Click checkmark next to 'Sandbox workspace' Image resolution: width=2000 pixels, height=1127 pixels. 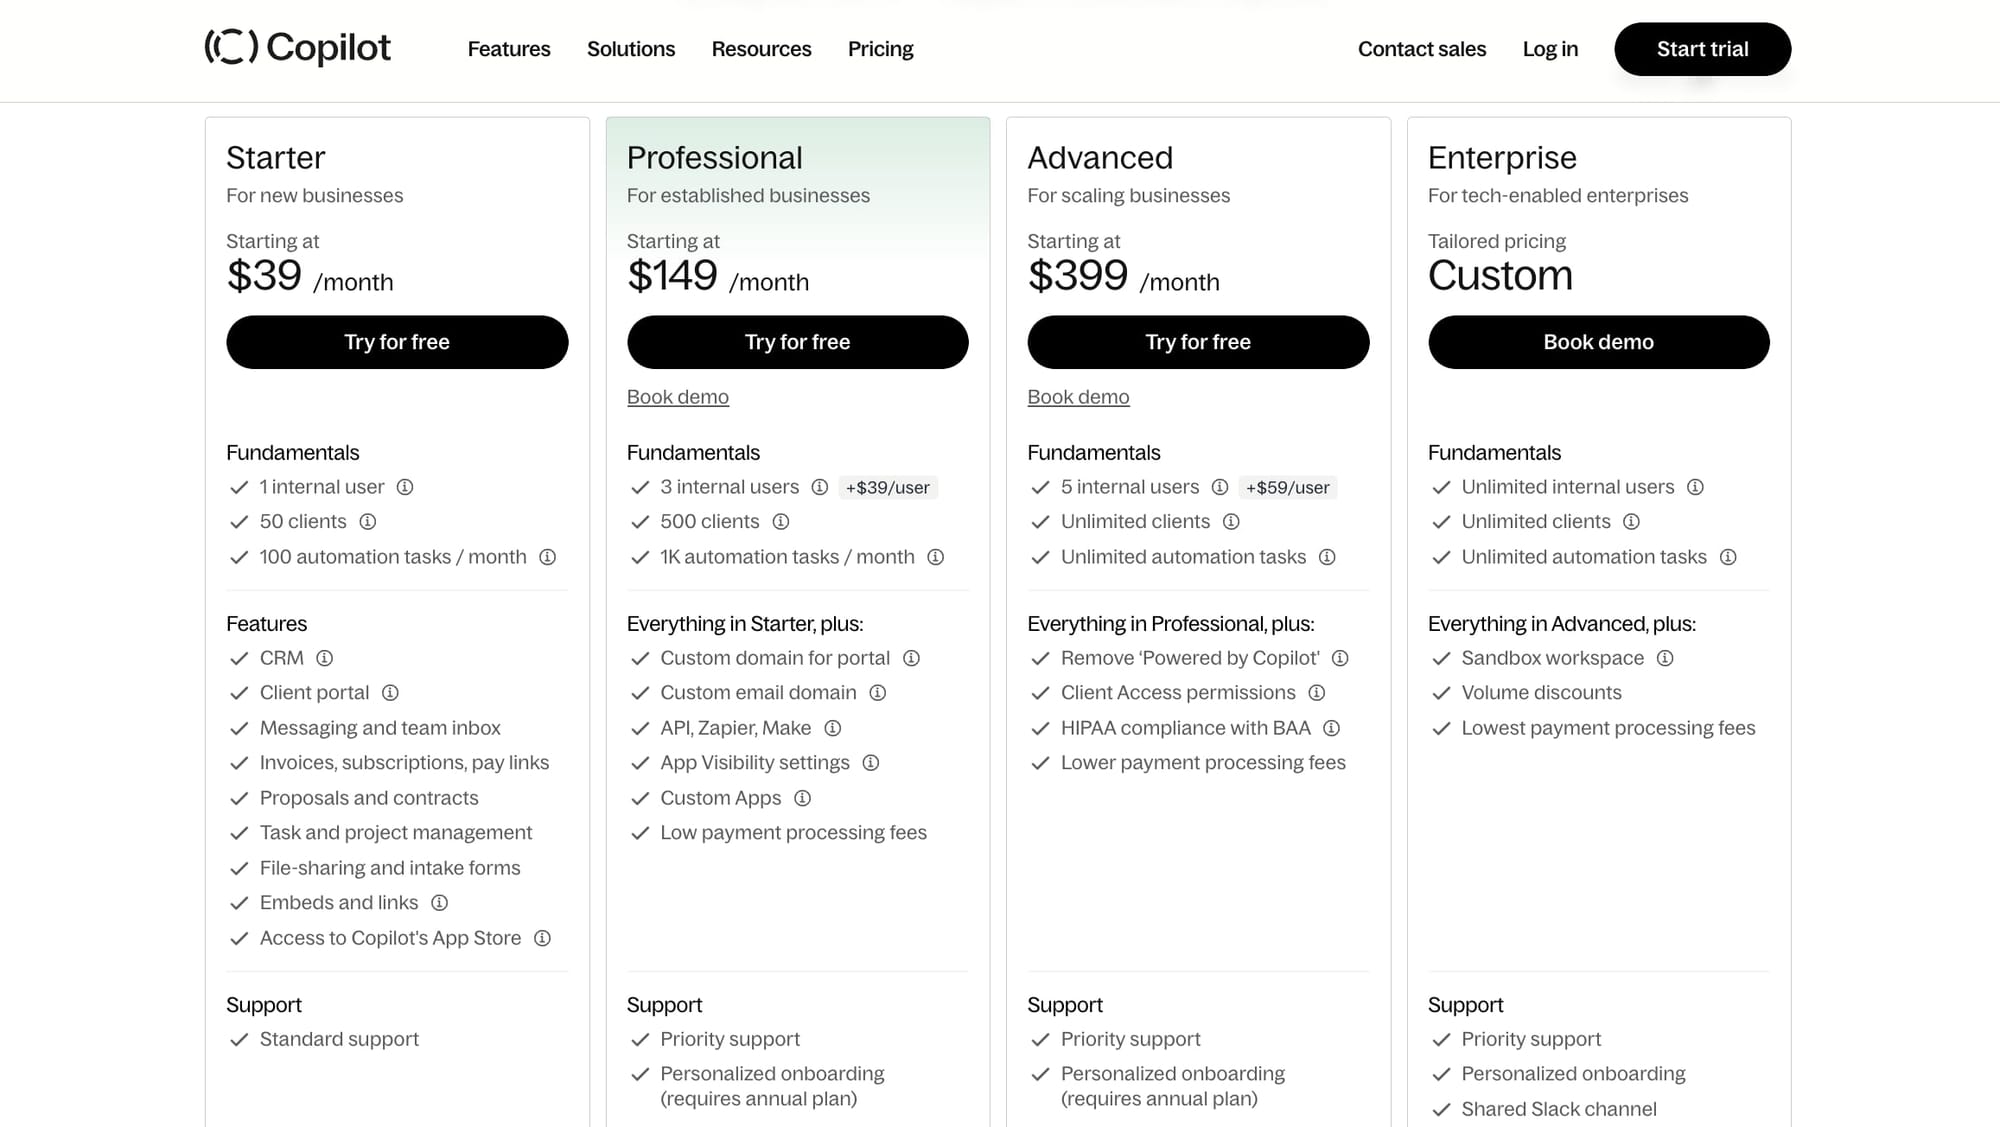click(x=1440, y=657)
